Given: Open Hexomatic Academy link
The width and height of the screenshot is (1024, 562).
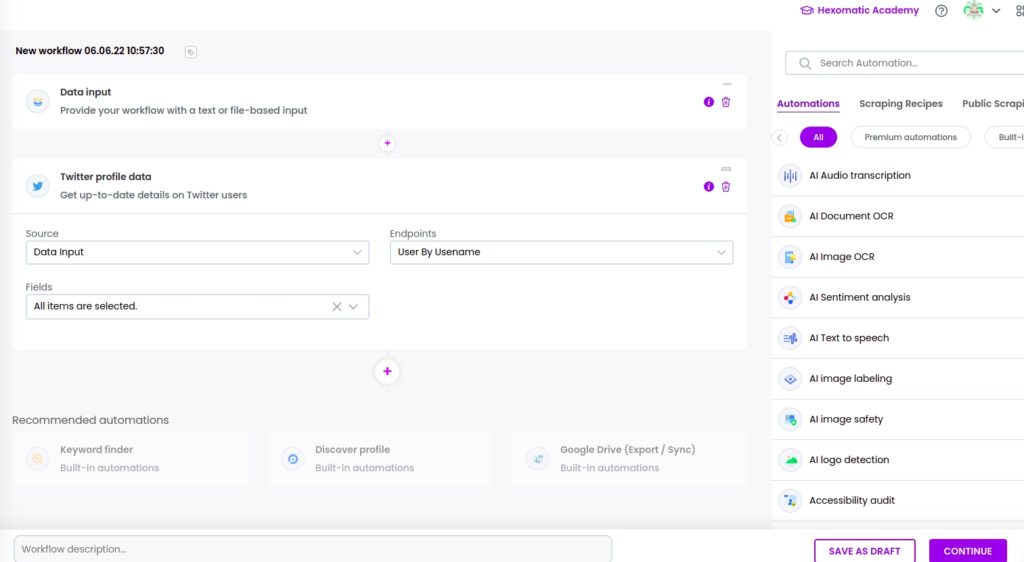Looking at the screenshot, I should coord(859,10).
